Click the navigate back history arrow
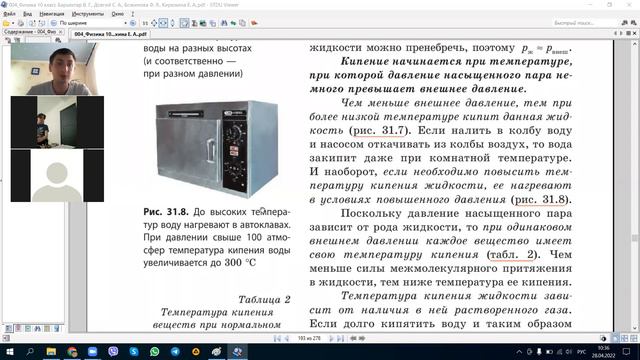This screenshot has height=360, width=640. pyautogui.click(x=353, y=338)
